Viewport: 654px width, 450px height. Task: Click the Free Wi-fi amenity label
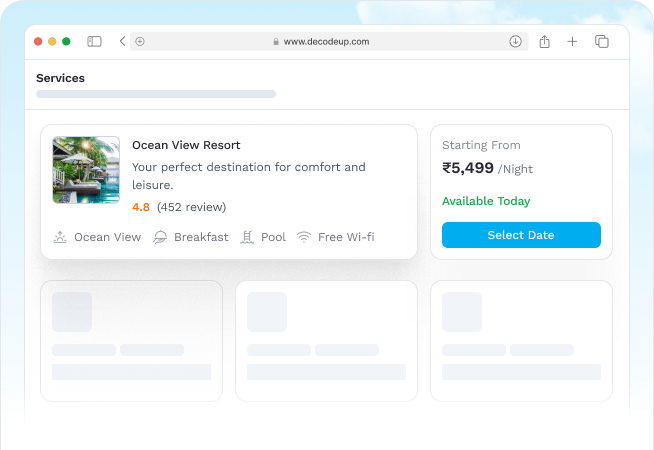click(346, 237)
